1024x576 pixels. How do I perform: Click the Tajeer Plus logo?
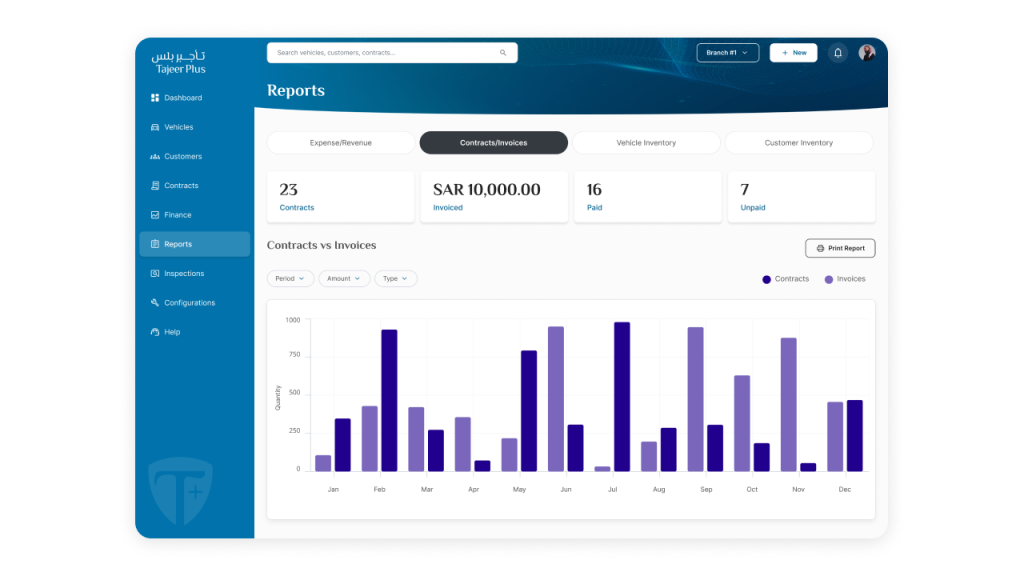point(180,63)
